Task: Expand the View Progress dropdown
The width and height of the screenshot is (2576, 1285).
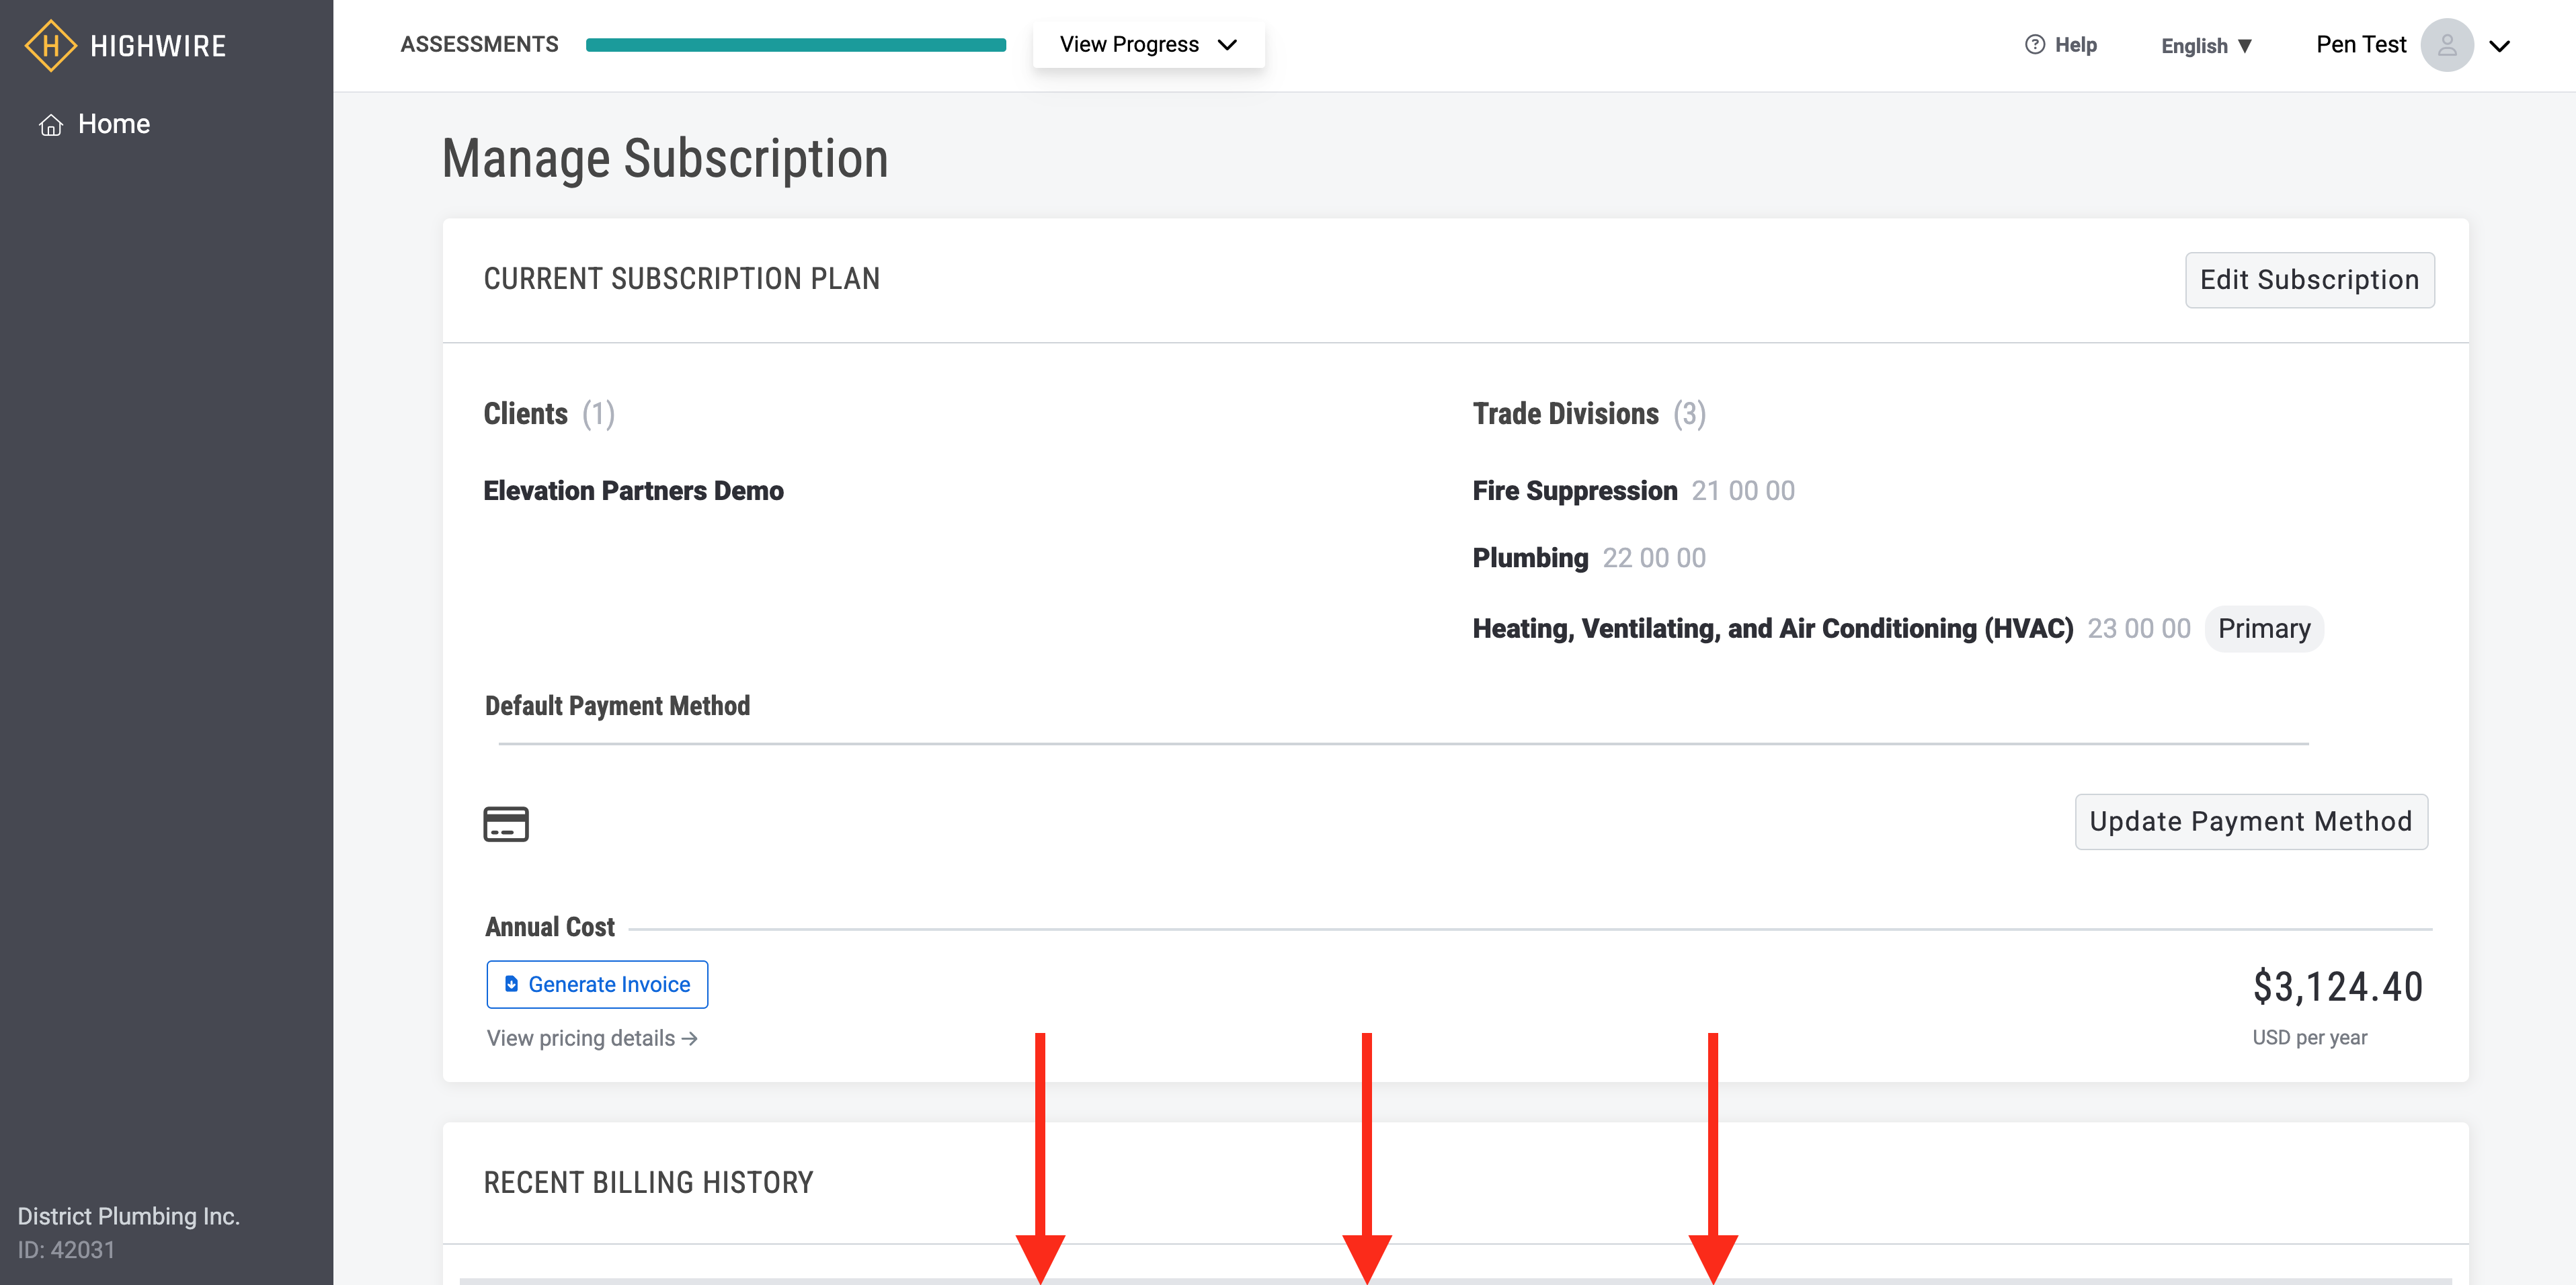Action: pos(1148,44)
